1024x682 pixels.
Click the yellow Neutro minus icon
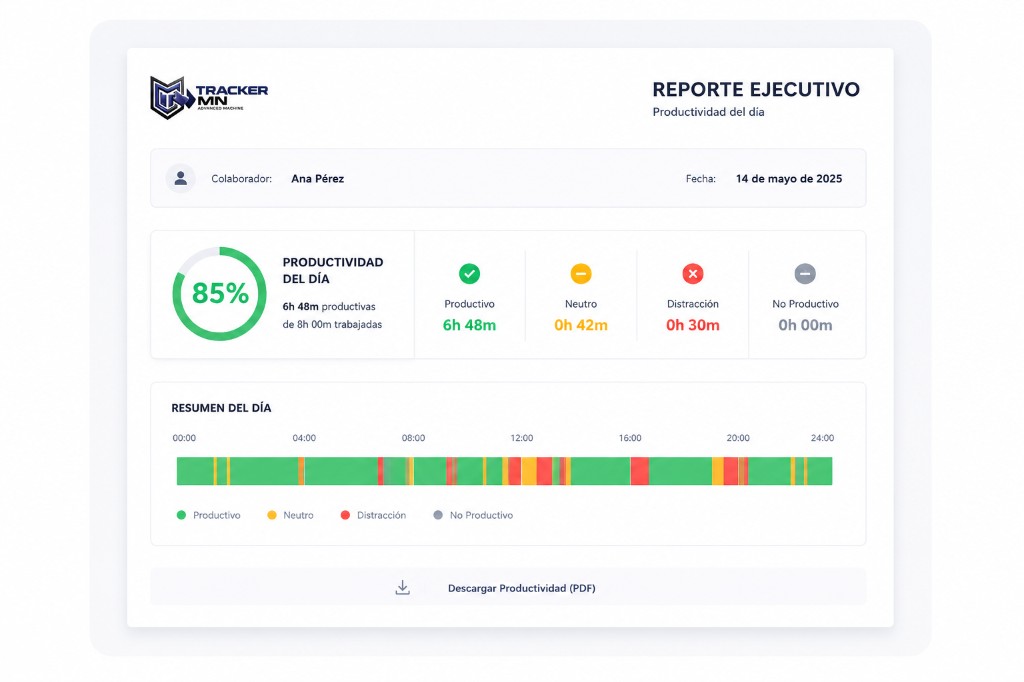coord(581,274)
